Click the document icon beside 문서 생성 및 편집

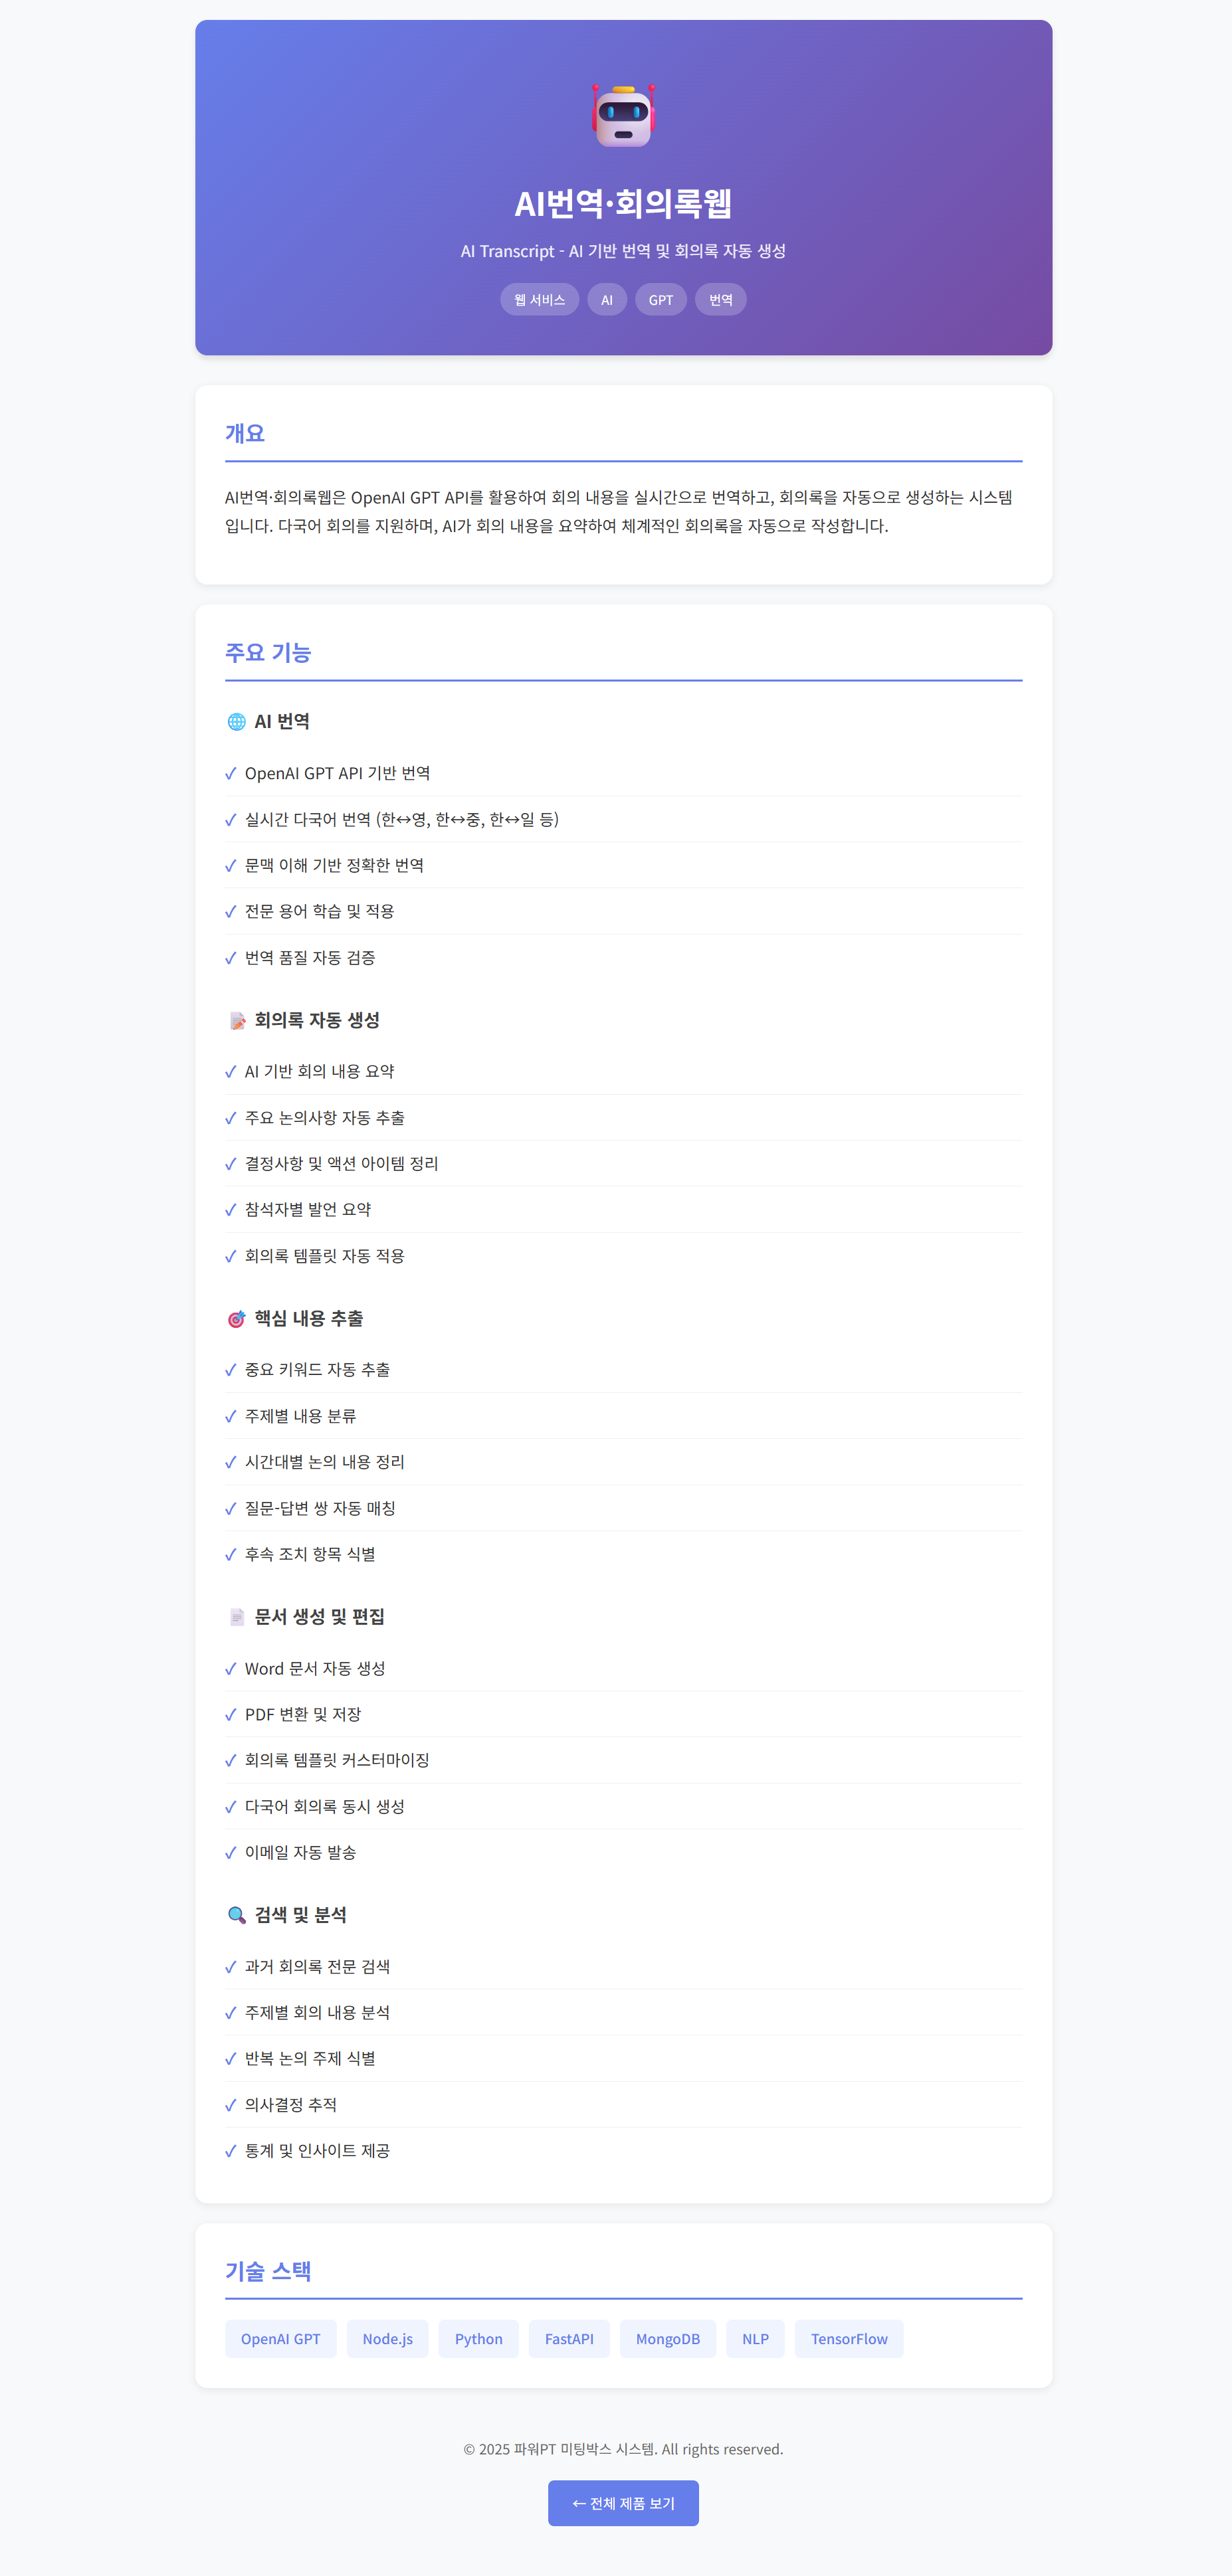(237, 1617)
